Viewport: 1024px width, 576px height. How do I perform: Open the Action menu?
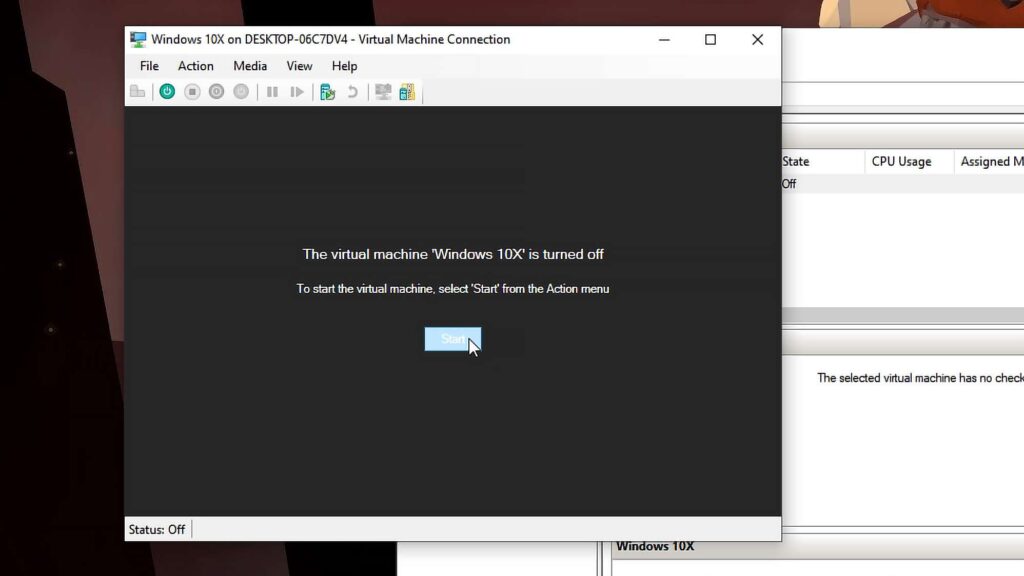(196, 66)
